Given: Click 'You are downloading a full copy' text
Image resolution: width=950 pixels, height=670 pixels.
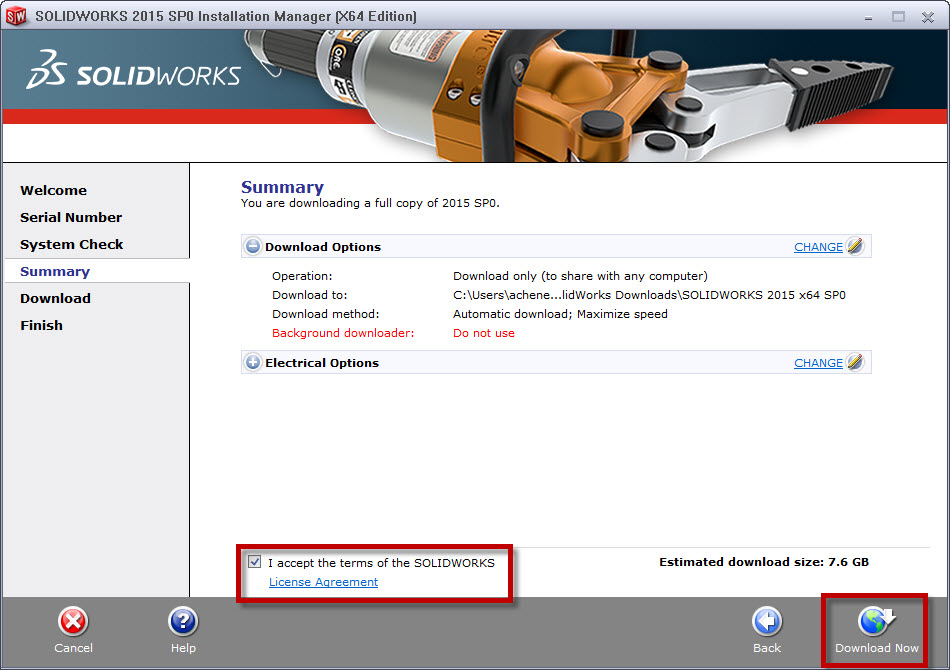Looking at the screenshot, I should [370, 204].
